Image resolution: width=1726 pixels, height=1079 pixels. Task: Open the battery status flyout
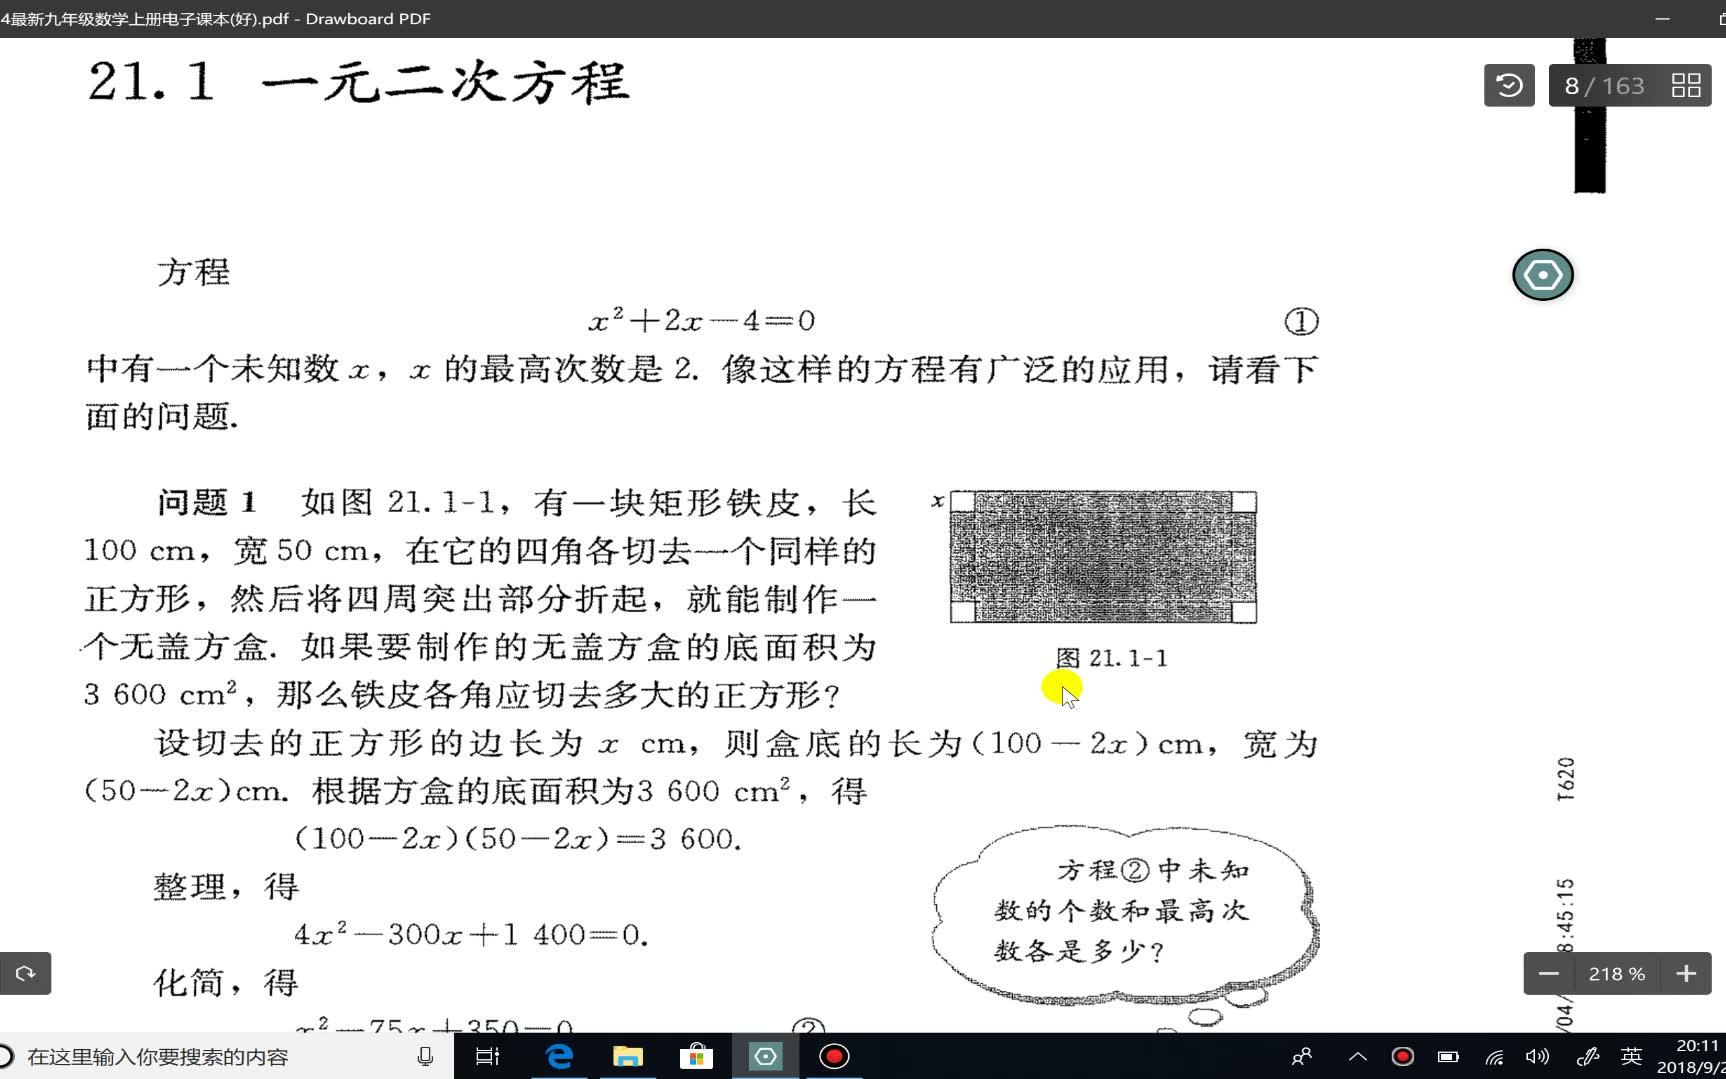[x=1447, y=1056]
